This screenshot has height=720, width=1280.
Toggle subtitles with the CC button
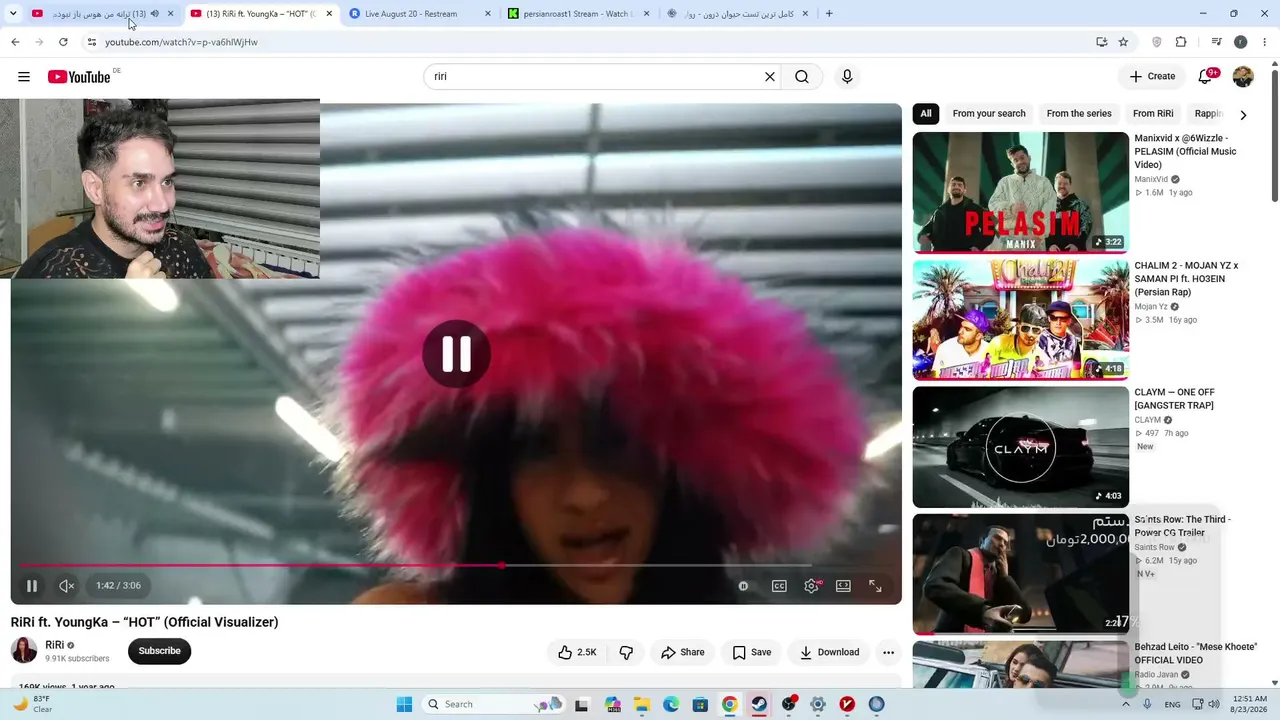pyautogui.click(x=779, y=586)
